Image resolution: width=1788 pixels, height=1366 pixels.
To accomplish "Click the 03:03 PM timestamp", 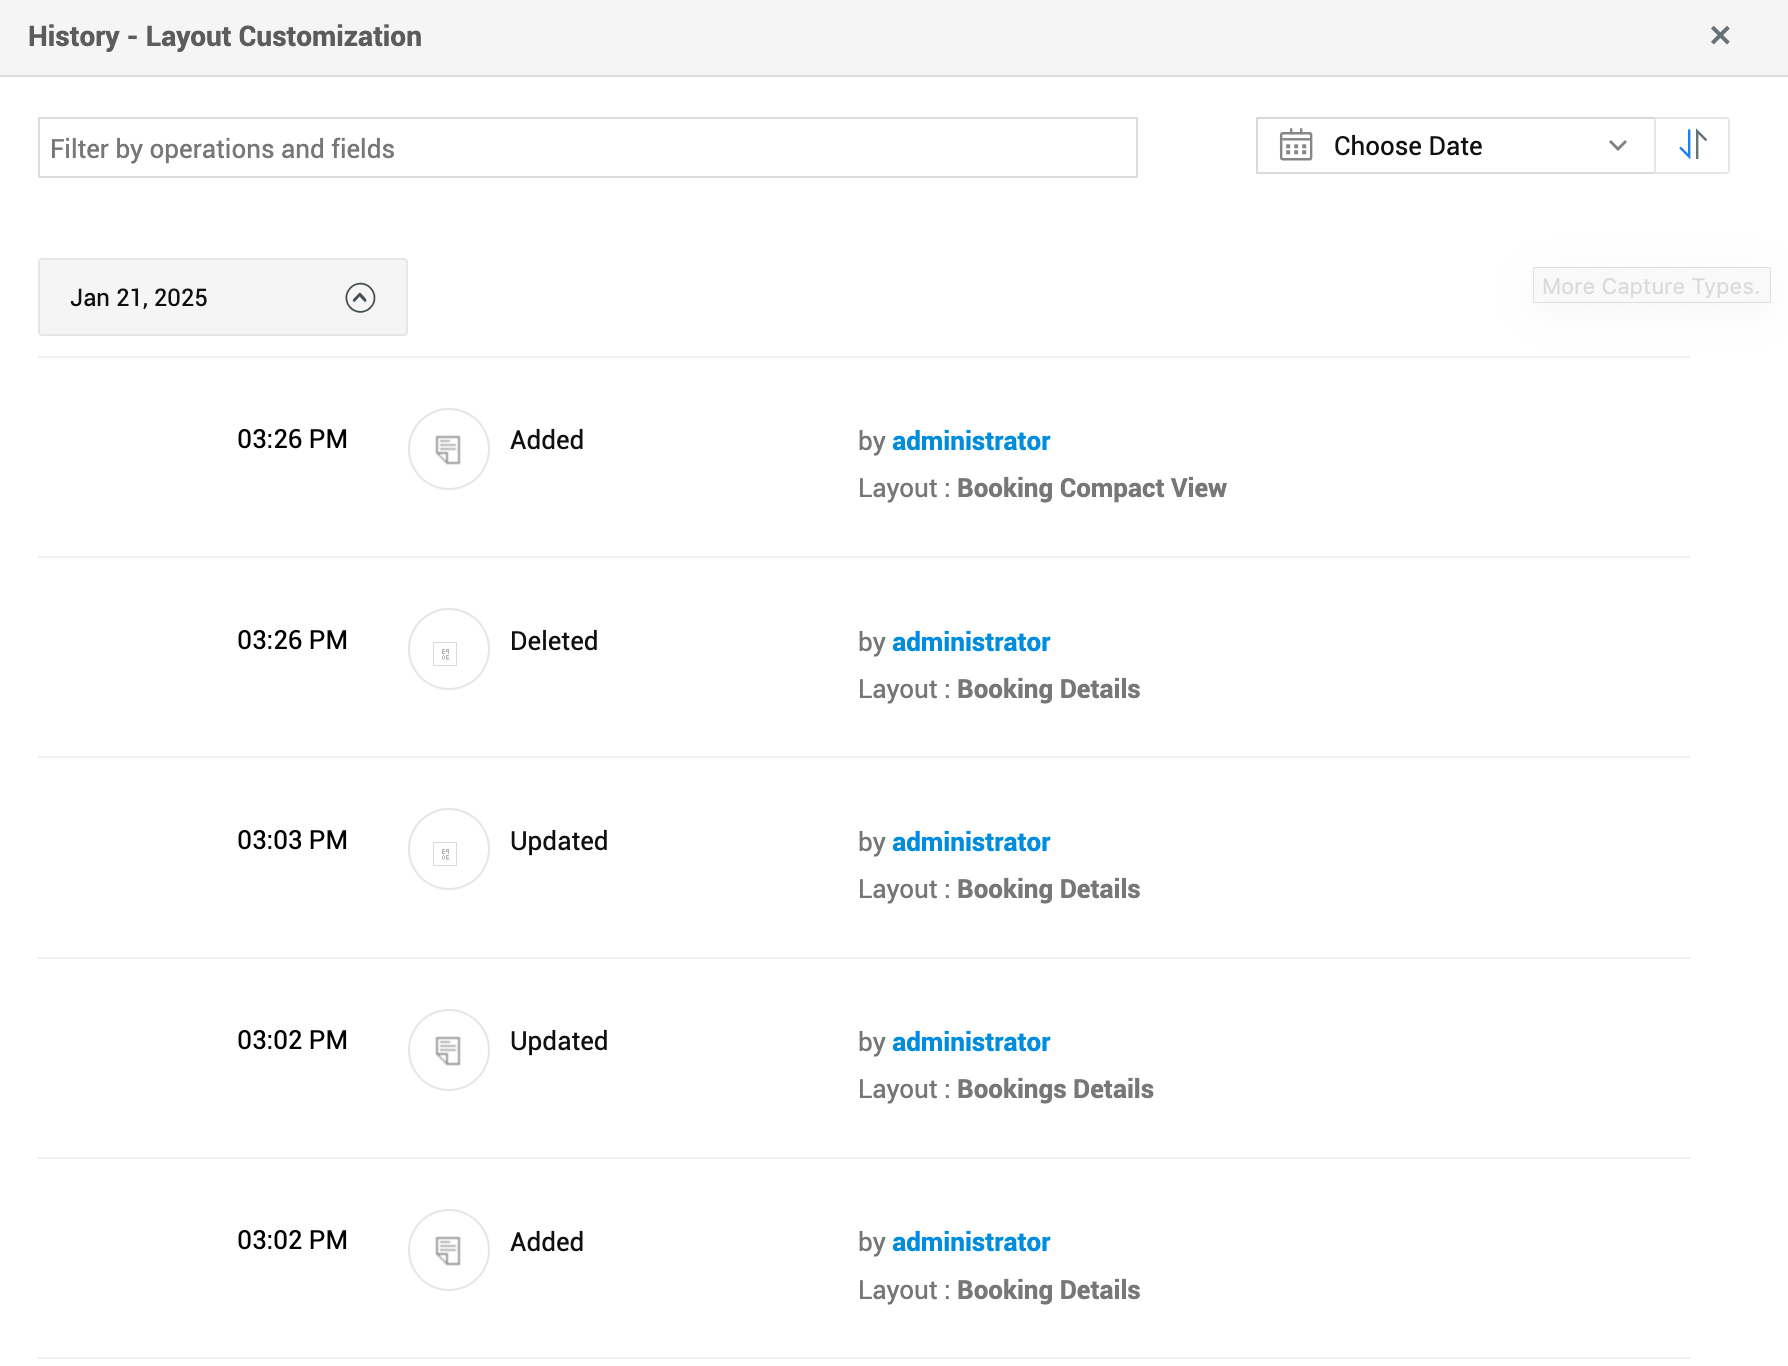I will pos(292,840).
